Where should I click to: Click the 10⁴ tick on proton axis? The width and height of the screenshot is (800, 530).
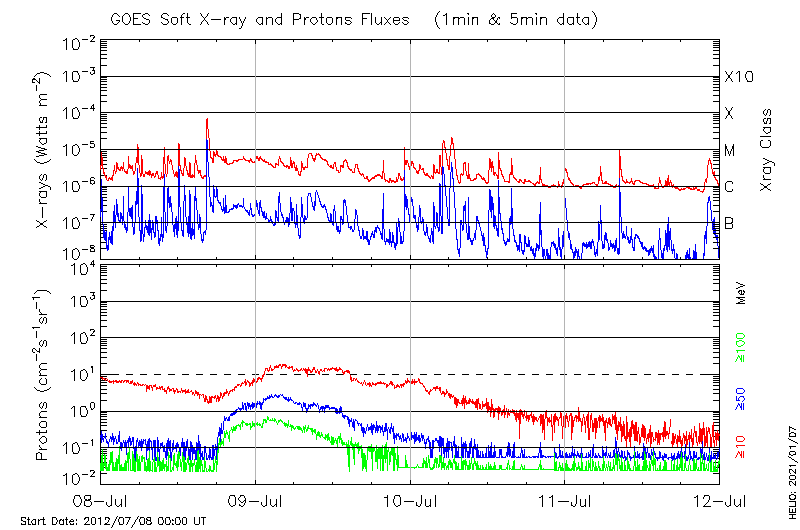click(x=82, y=266)
